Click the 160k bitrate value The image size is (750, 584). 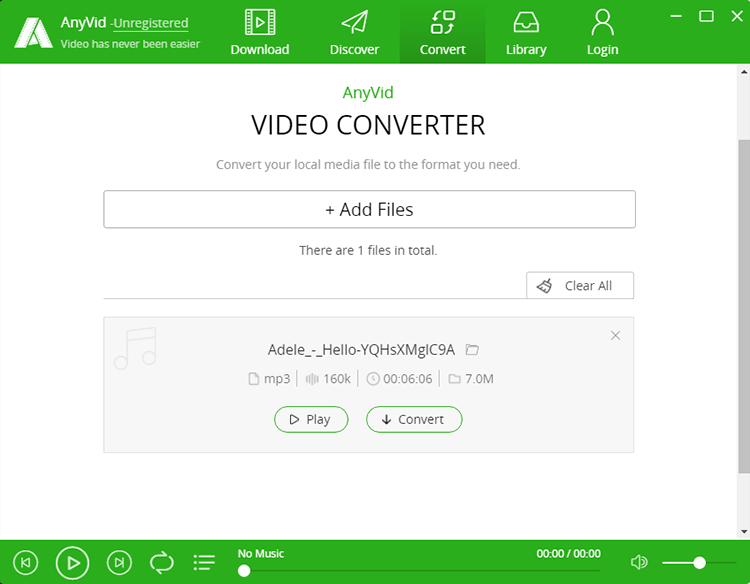(337, 379)
